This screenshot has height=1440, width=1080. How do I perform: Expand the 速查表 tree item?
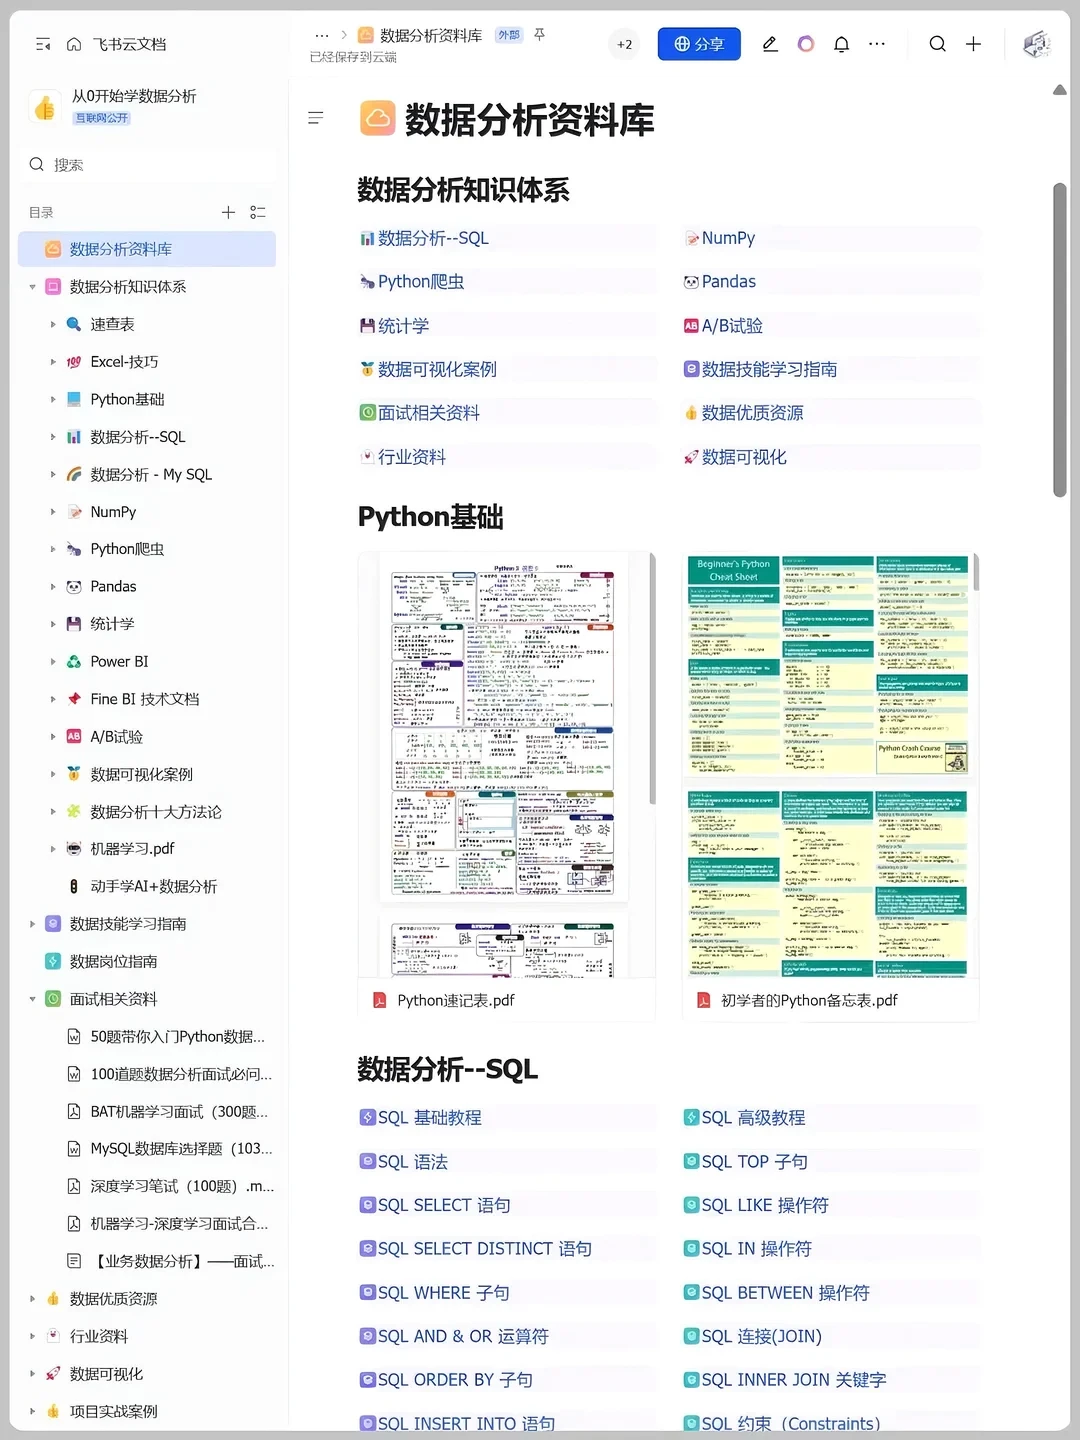coord(53,324)
